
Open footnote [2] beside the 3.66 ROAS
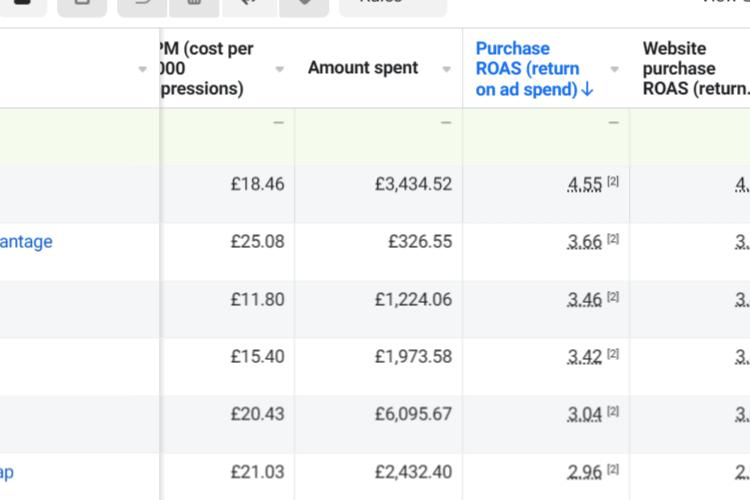613,239
